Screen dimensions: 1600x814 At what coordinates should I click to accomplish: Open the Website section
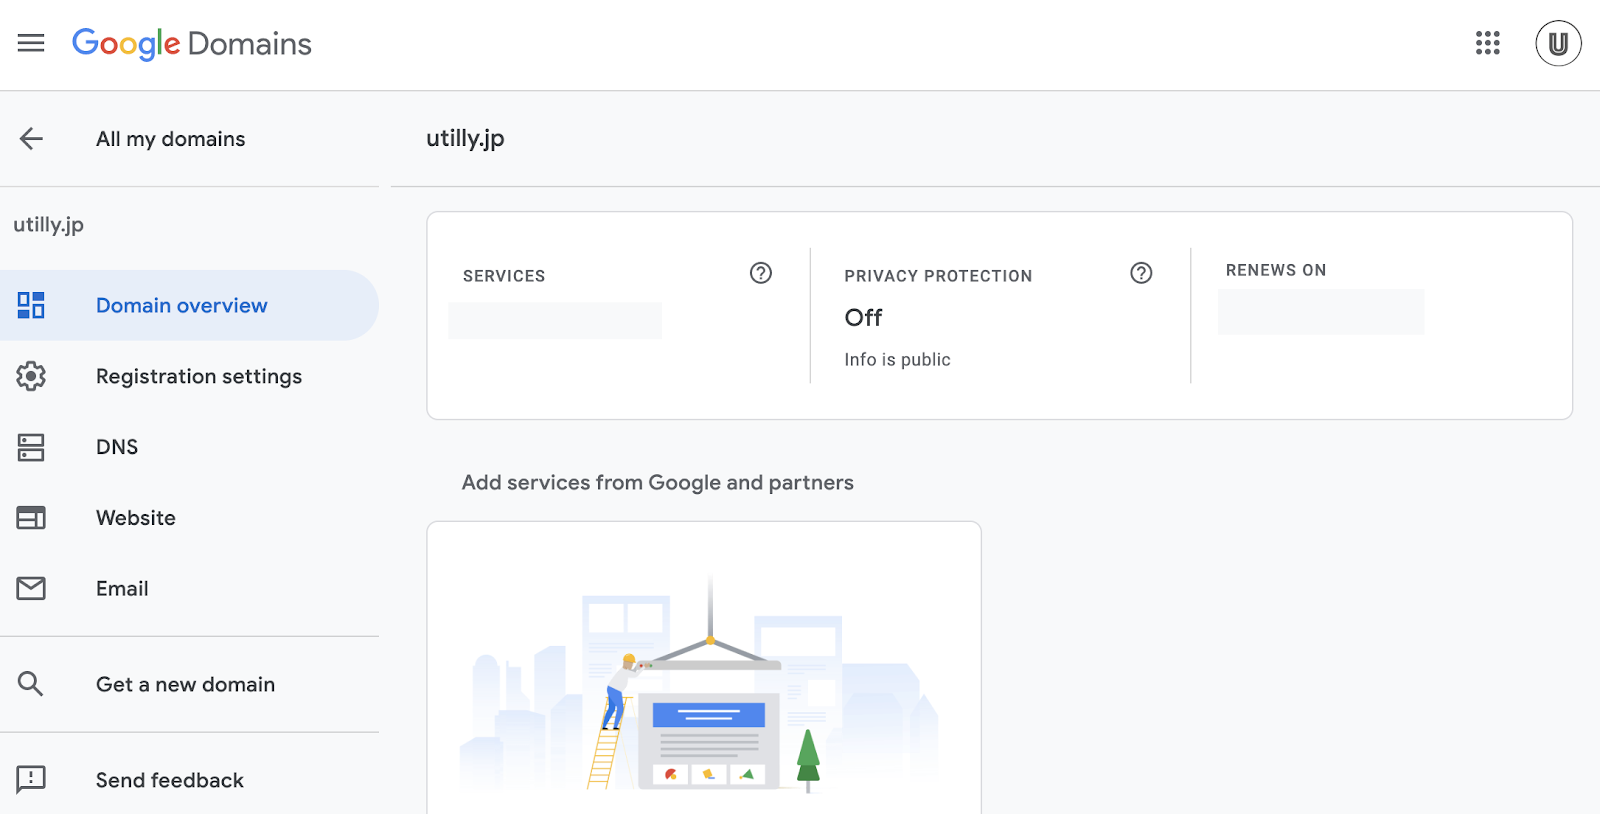pyautogui.click(x=189, y=518)
